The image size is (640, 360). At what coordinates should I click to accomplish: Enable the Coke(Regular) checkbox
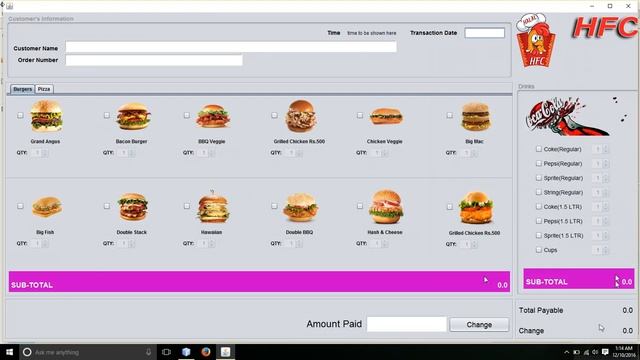539,149
